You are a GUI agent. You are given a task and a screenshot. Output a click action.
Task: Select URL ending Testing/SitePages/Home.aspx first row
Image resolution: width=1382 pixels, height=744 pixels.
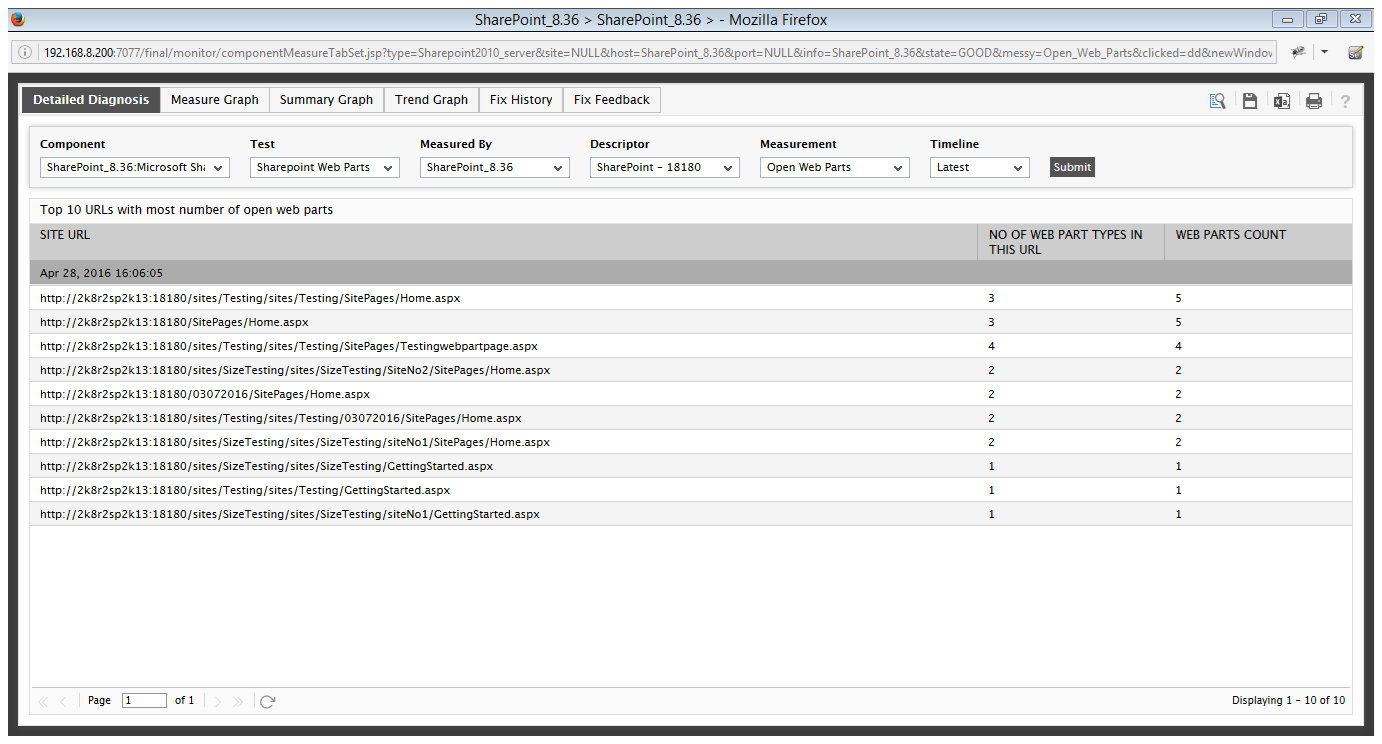[x=691, y=298]
